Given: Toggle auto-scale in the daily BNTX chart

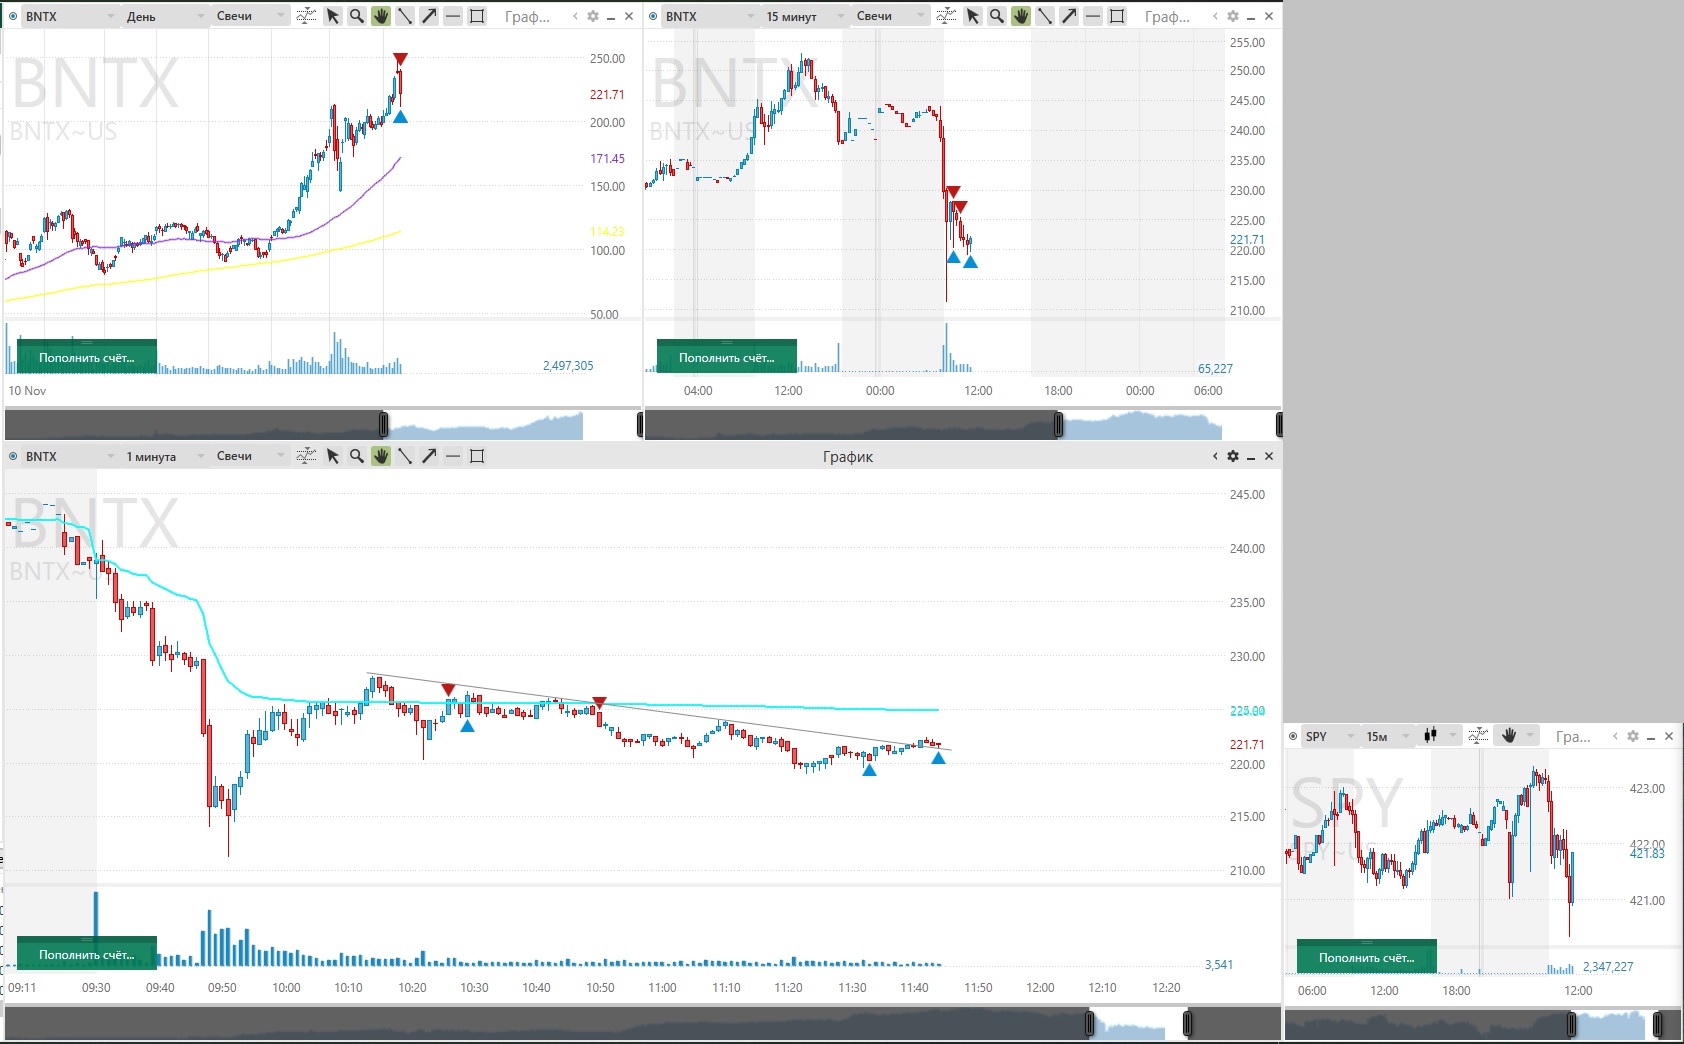Looking at the screenshot, I should [x=306, y=16].
